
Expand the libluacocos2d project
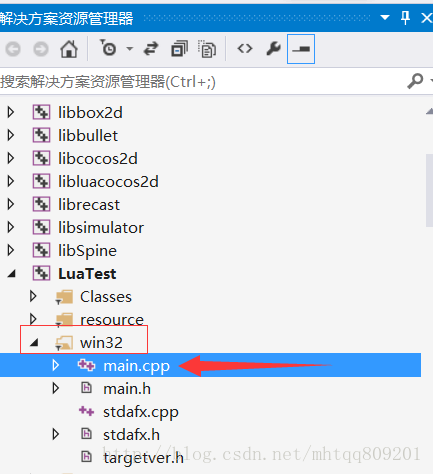[x=11, y=181]
